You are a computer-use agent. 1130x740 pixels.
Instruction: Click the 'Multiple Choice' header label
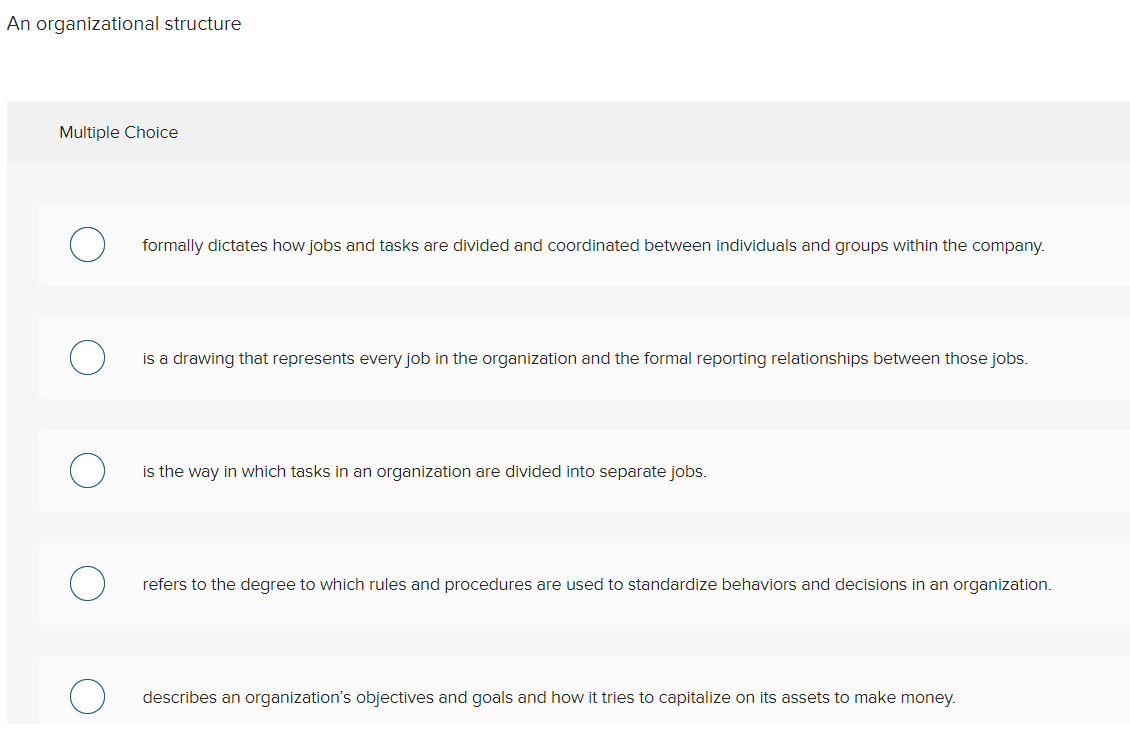point(118,132)
